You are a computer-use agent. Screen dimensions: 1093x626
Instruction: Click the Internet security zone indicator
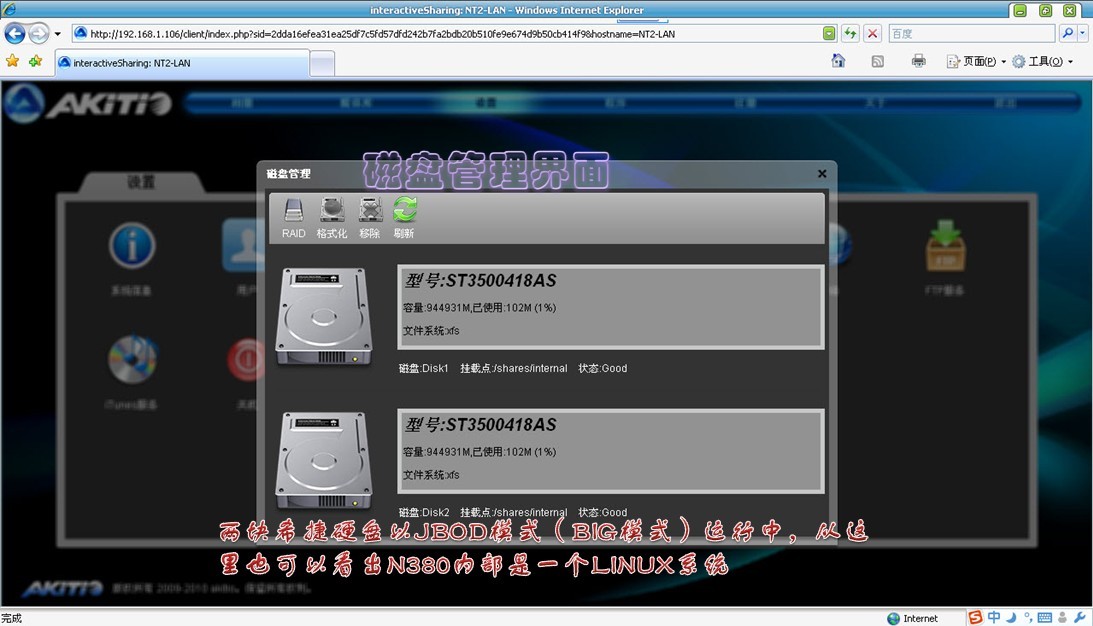tap(912, 618)
